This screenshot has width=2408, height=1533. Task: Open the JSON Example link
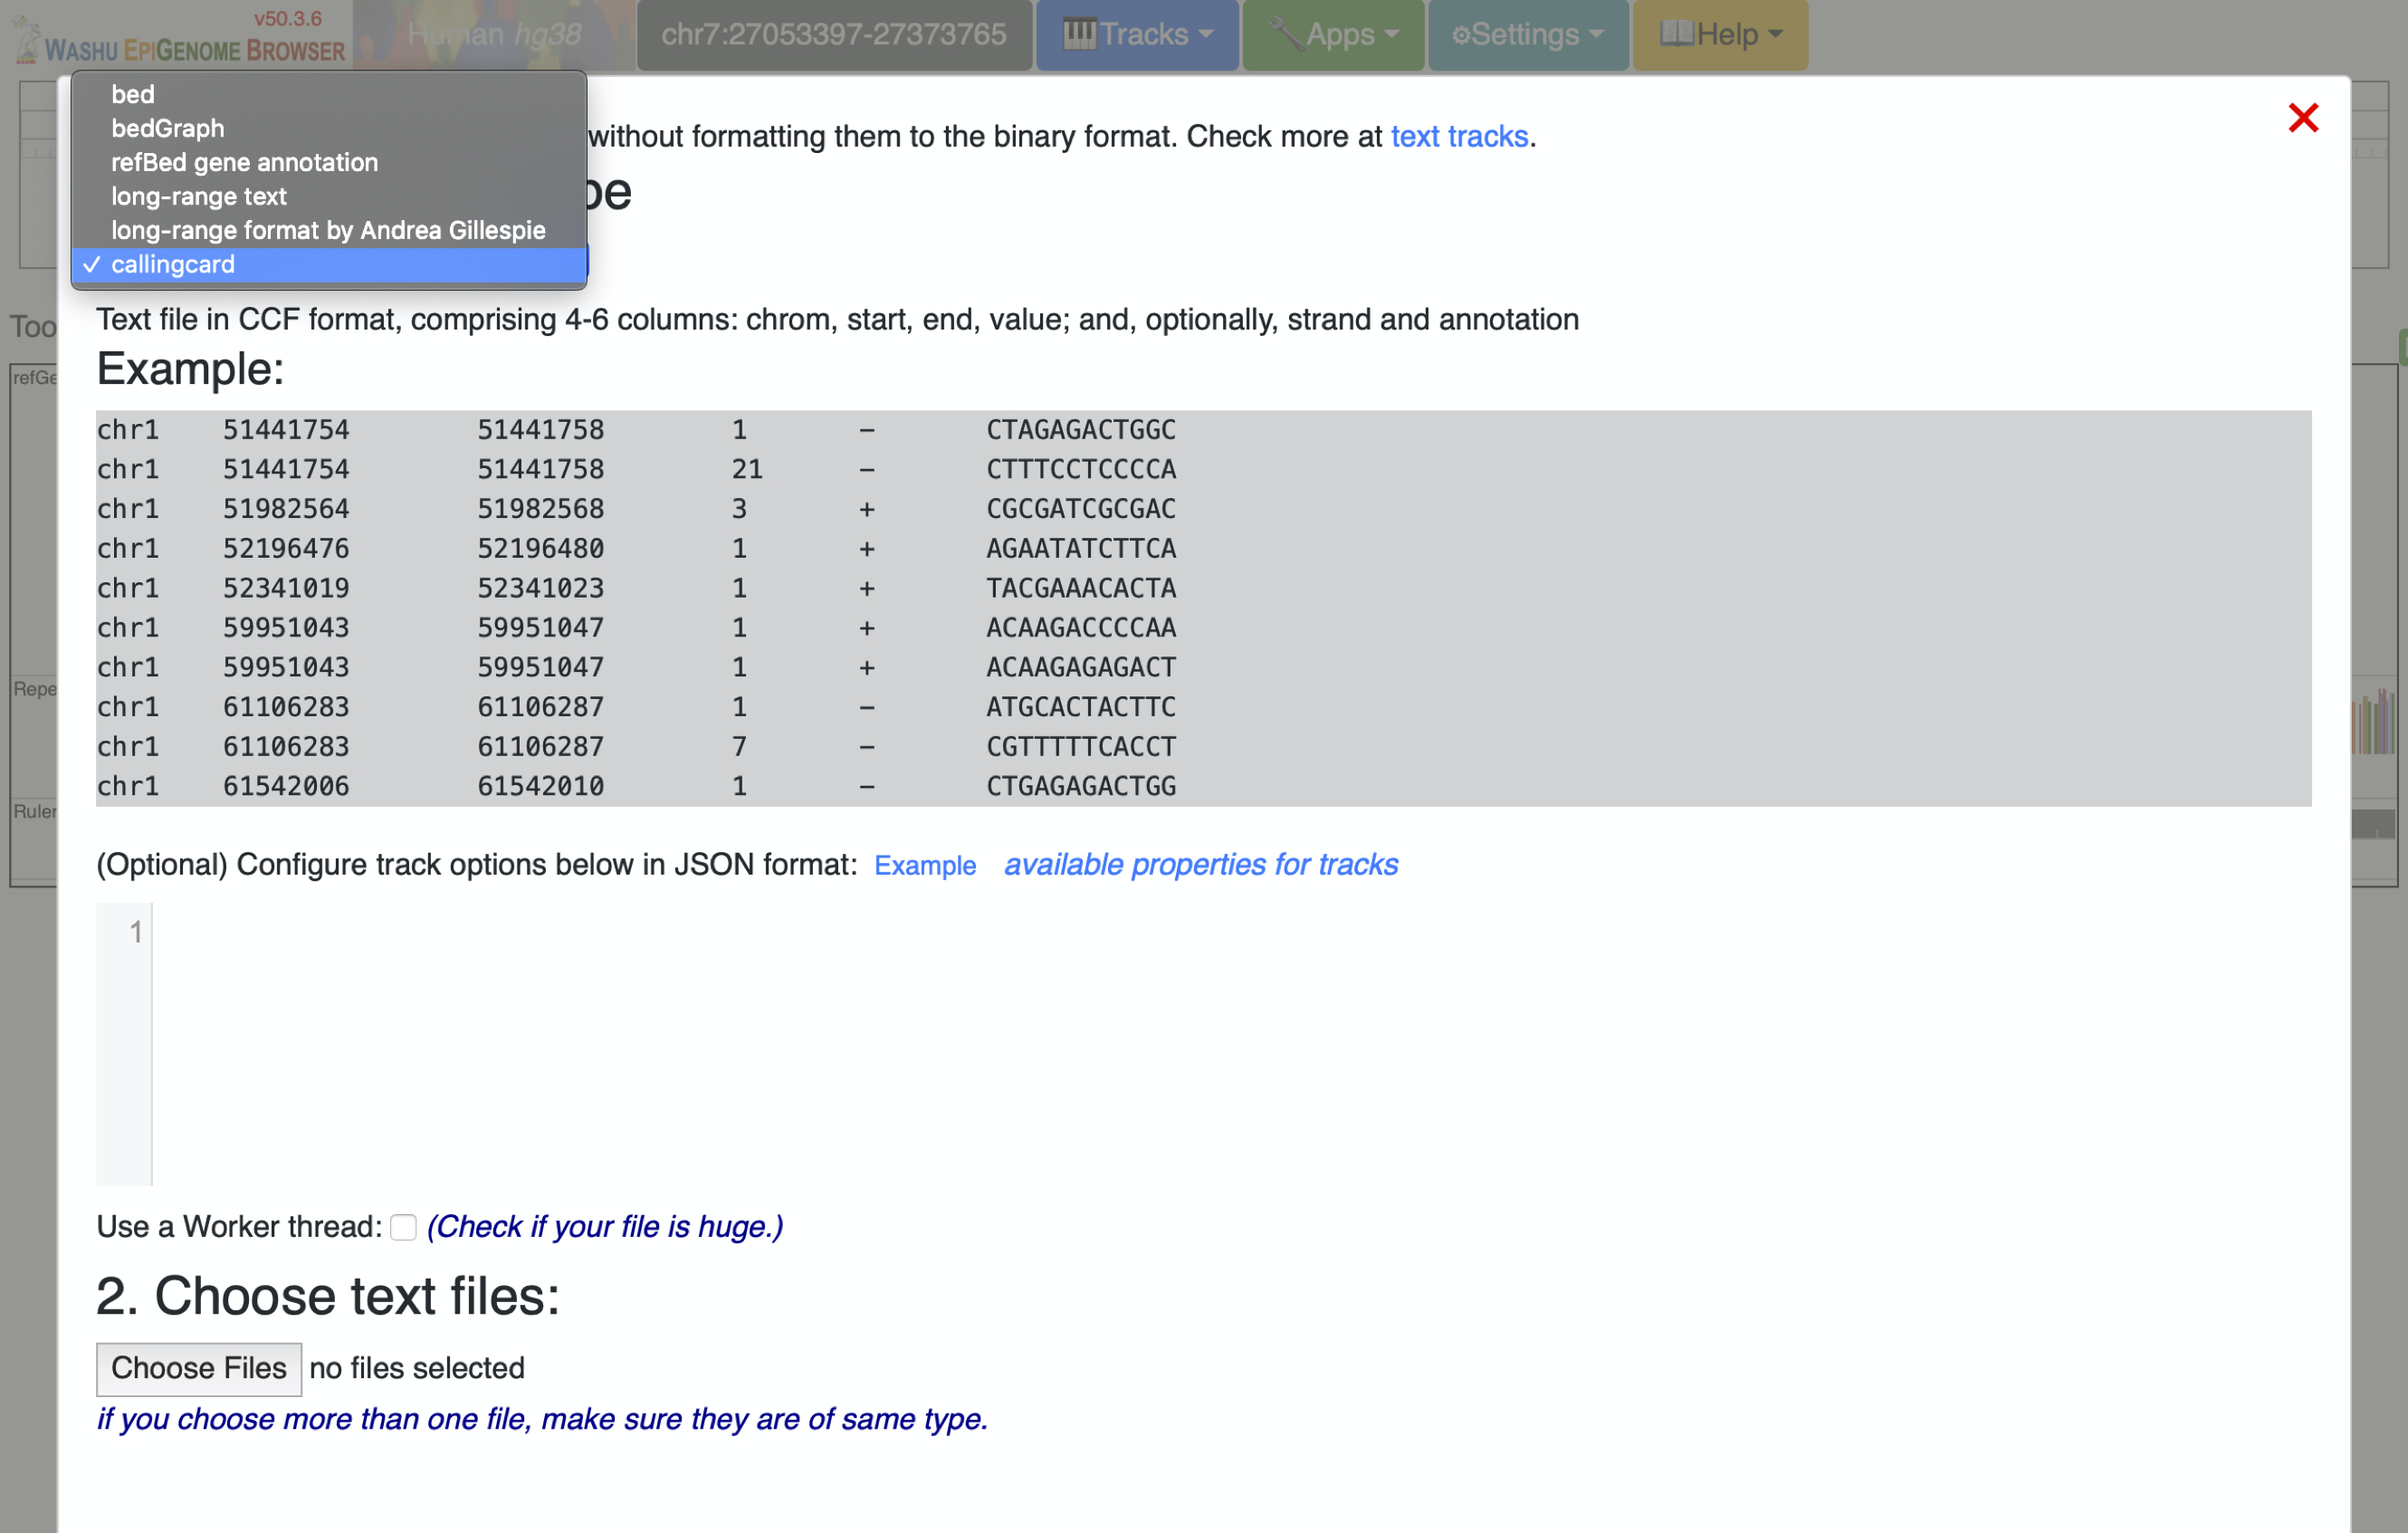924,865
